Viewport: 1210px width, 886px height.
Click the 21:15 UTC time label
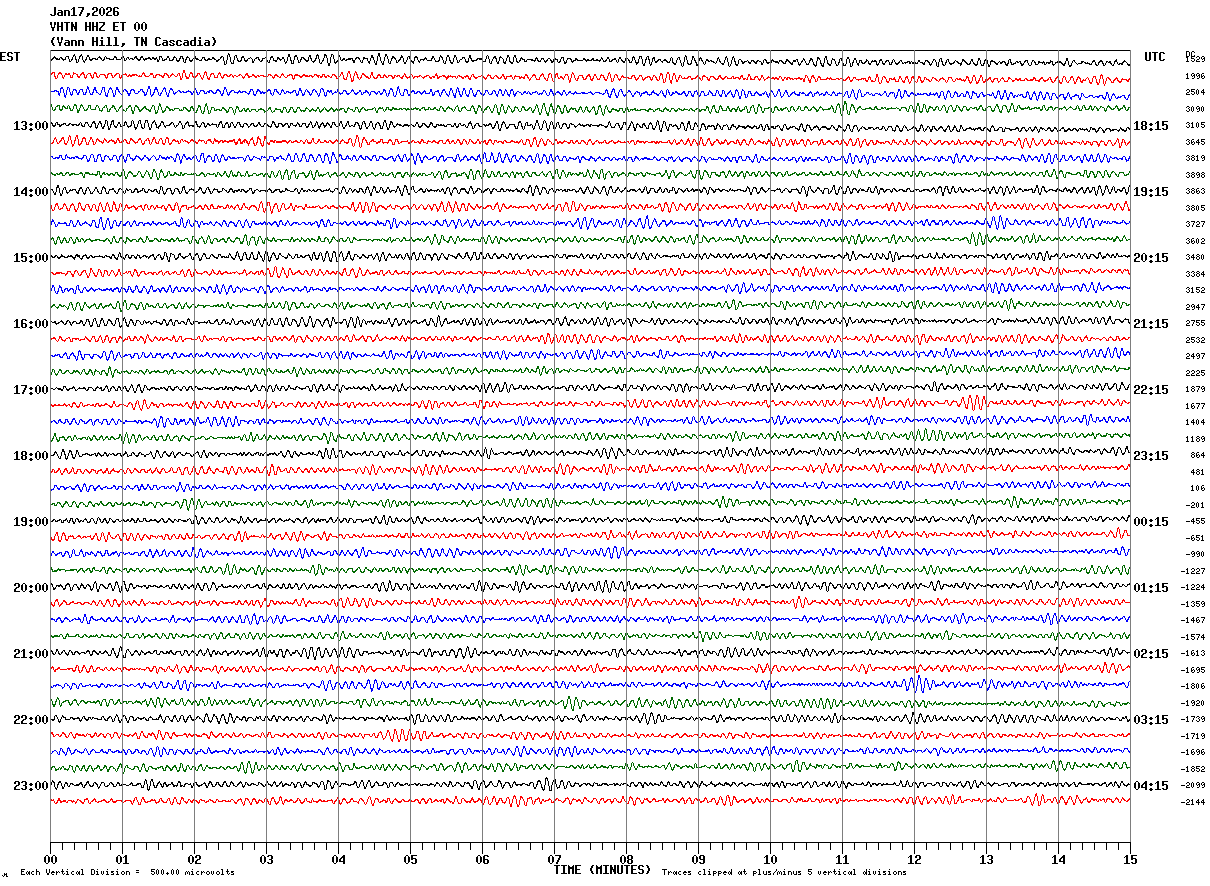(x=1151, y=324)
